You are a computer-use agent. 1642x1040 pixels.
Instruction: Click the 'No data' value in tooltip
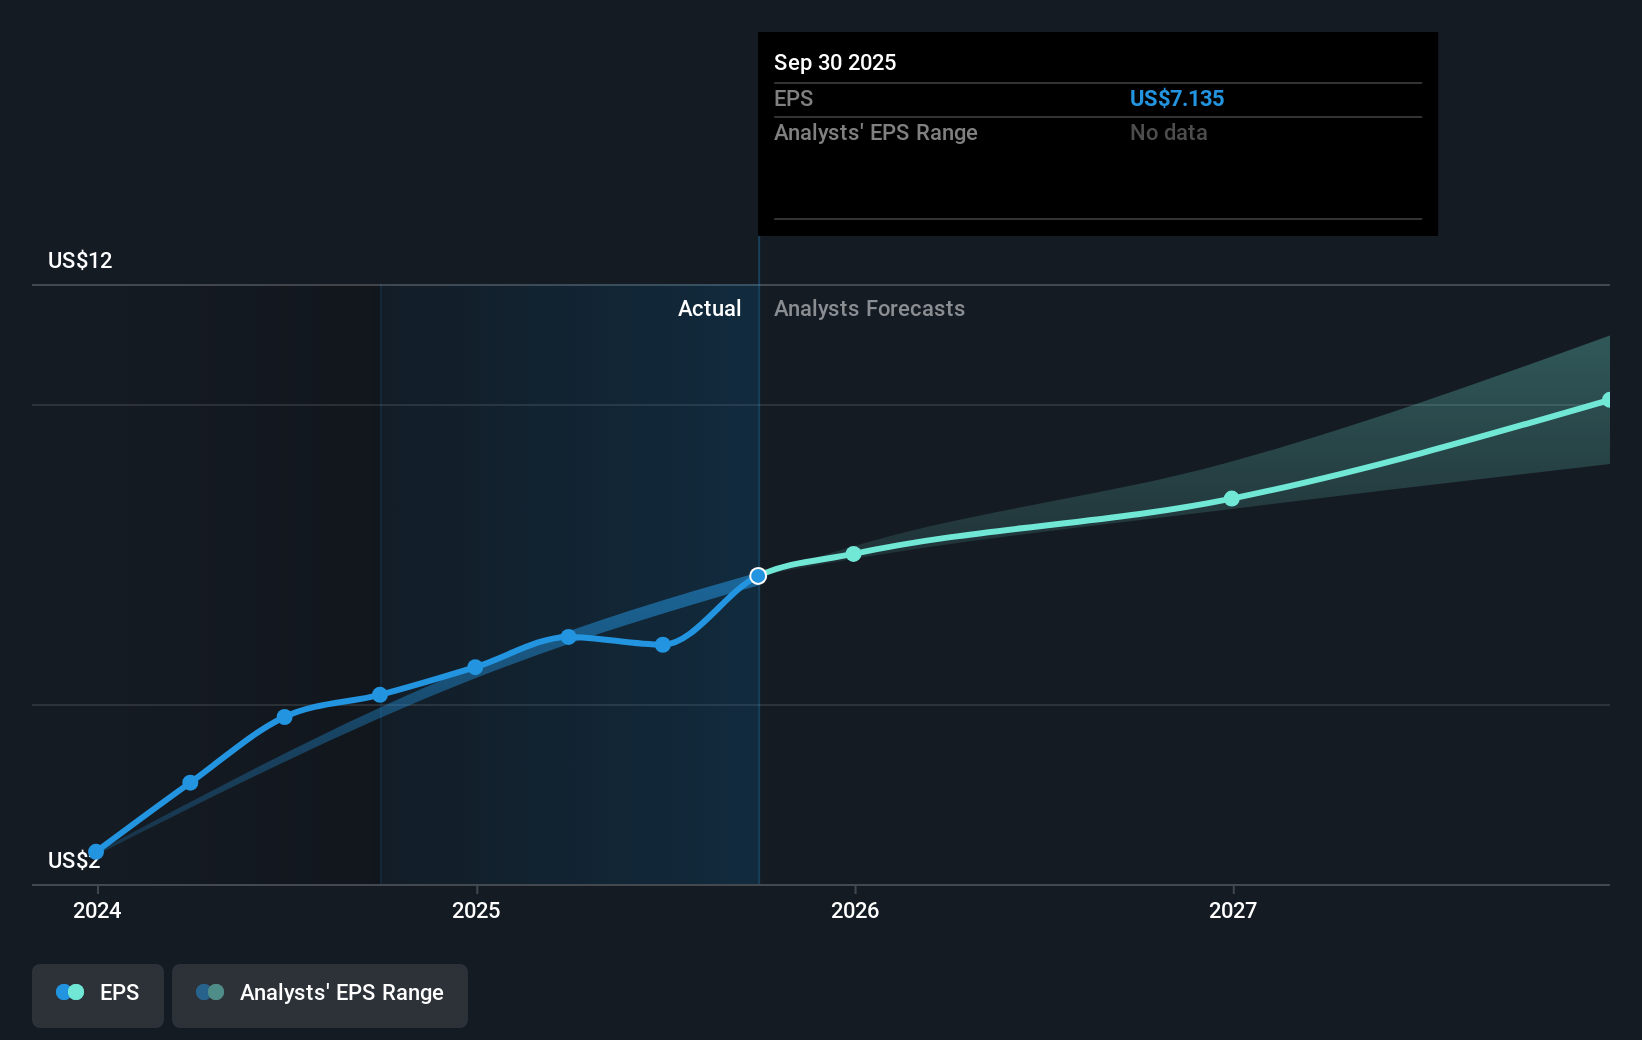click(1168, 132)
